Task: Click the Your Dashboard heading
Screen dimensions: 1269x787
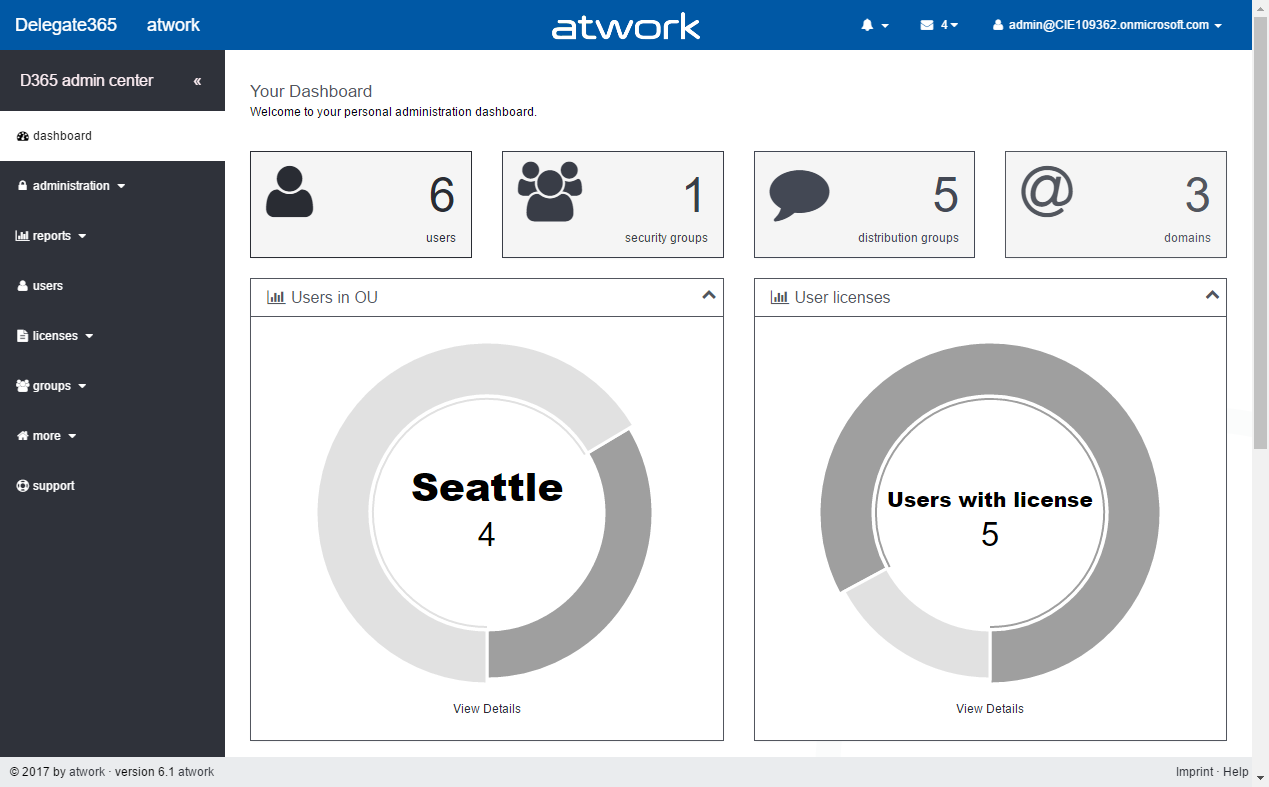Action: 311,91
